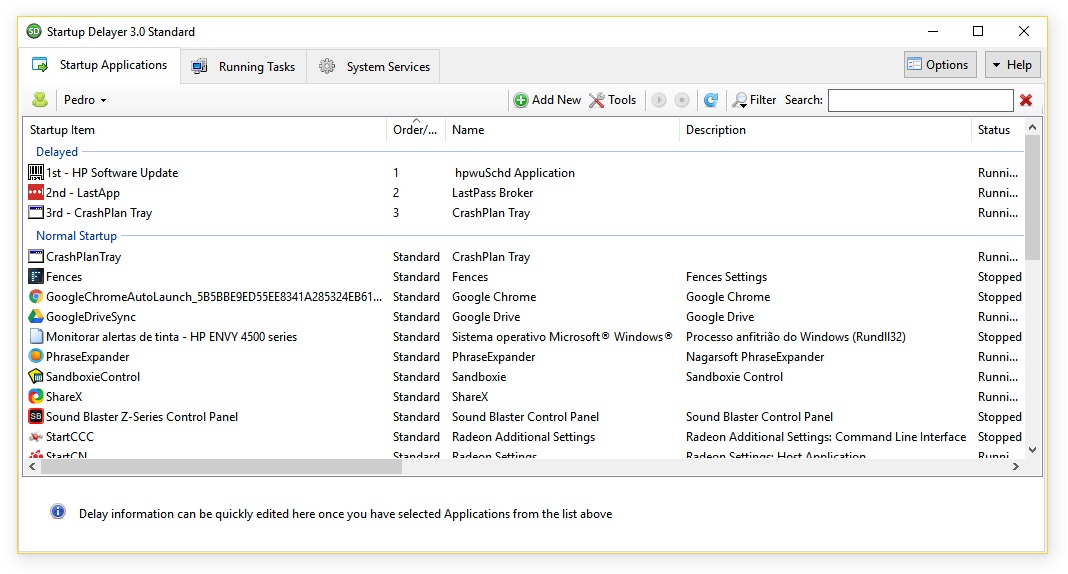1068x574 pixels.
Task: Click Stopped status of Fences row
Action: tap(999, 277)
